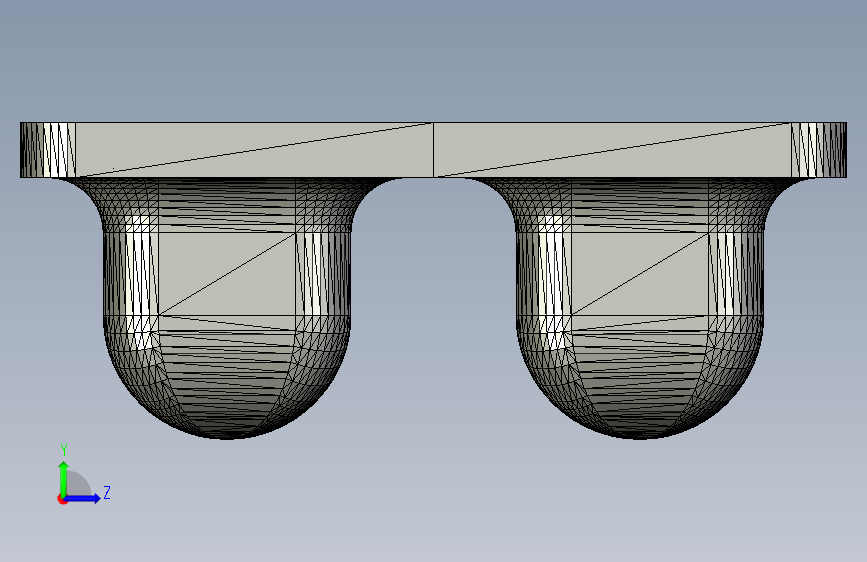Select the right dome-shaped body
This screenshot has width=867, height=562.
click(x=639, y=308)
